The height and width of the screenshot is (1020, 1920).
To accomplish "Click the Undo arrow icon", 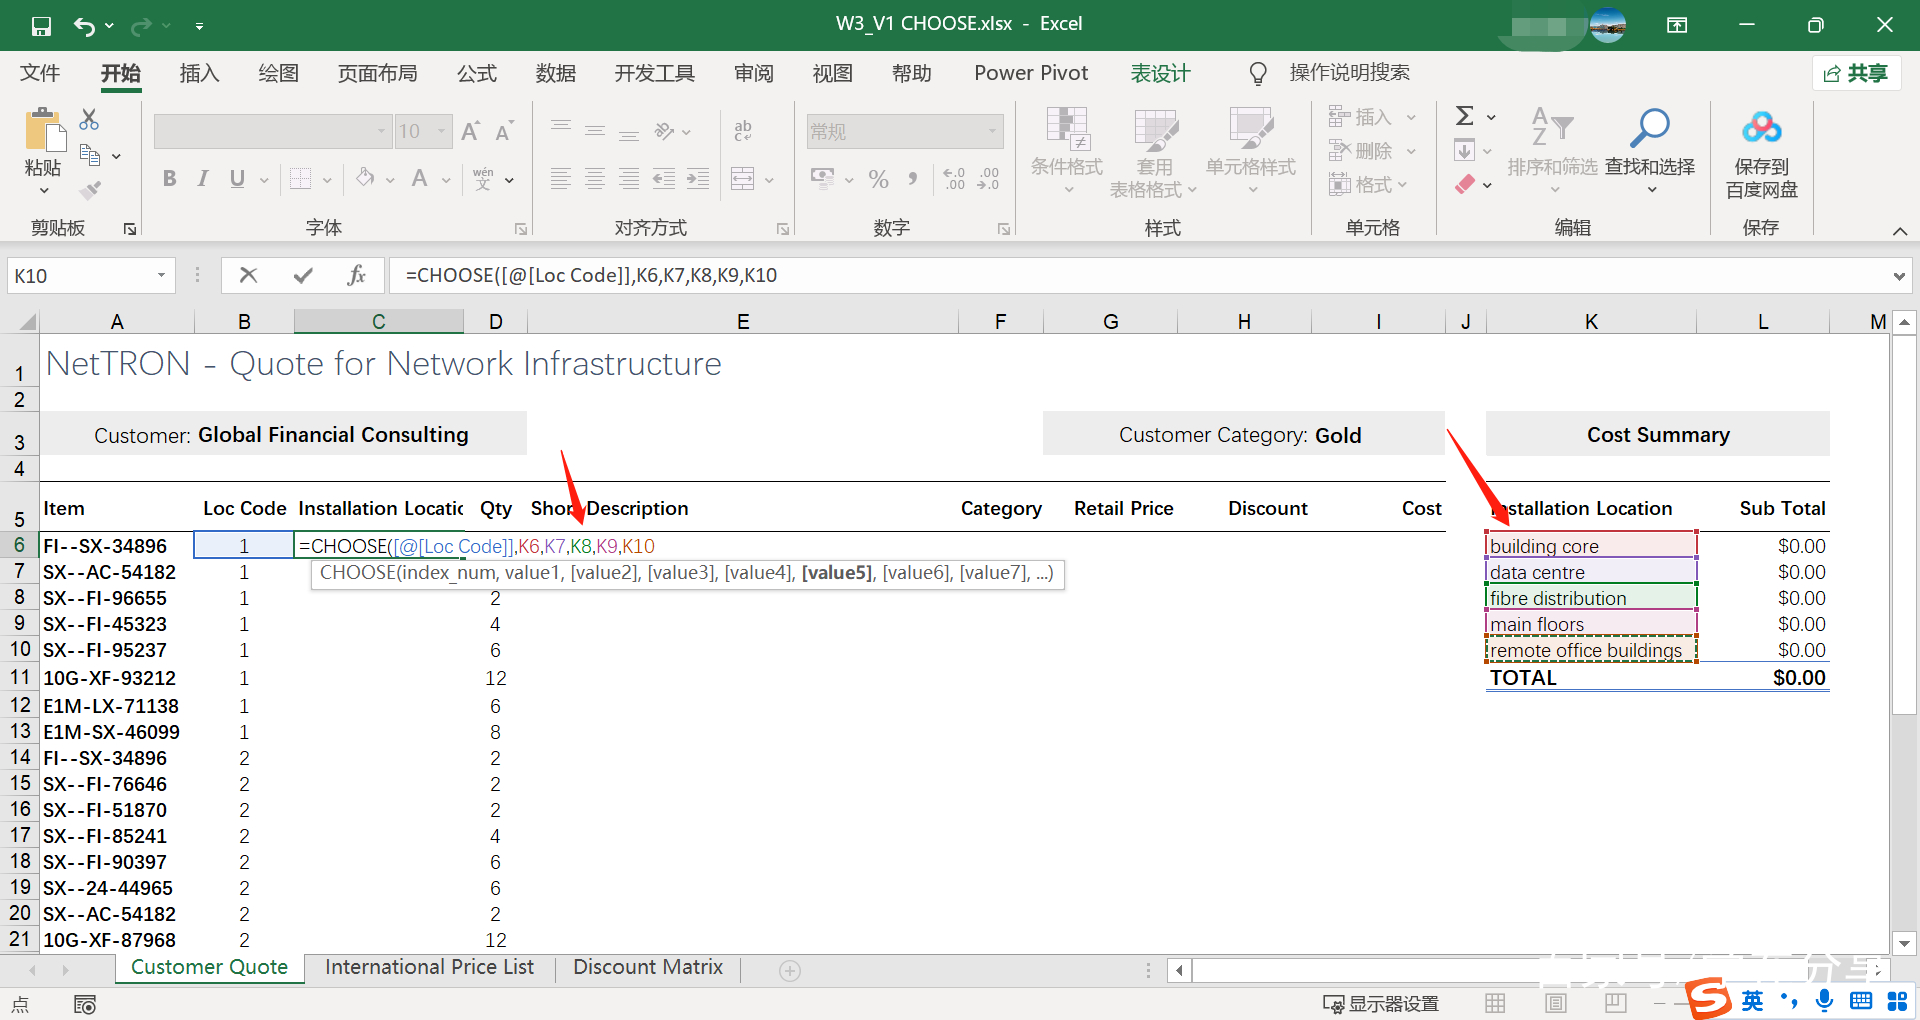I will pyautogui.click(x=84, y=26).
